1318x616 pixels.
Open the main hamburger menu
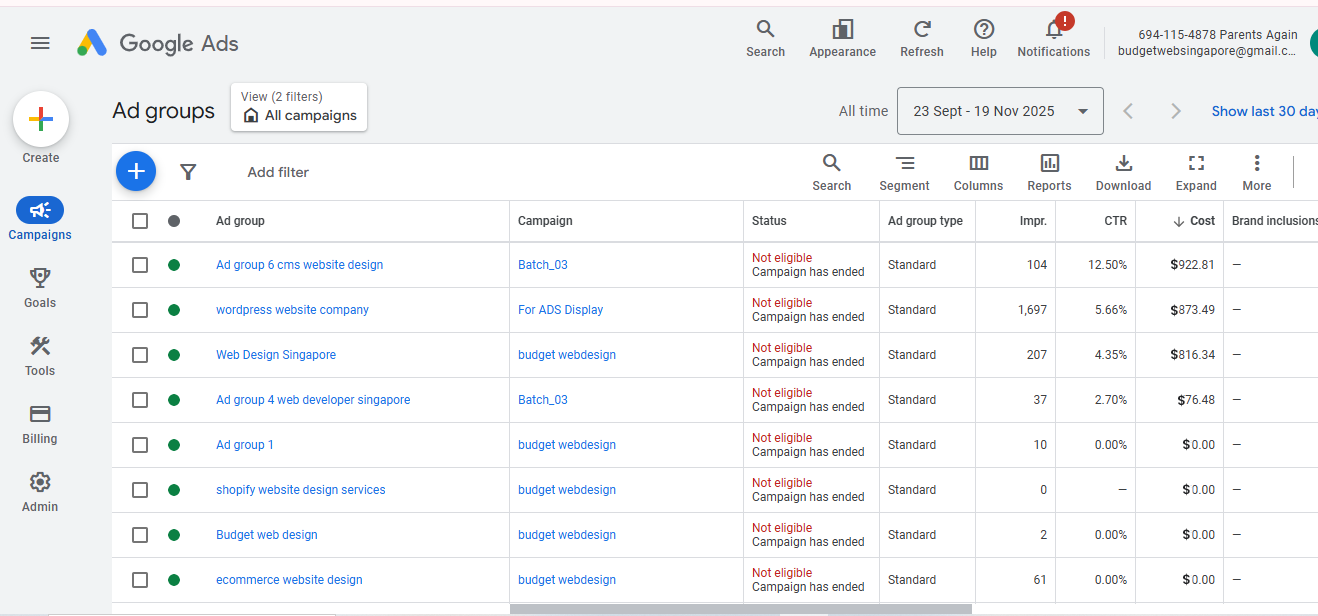[x=40, y=43]
